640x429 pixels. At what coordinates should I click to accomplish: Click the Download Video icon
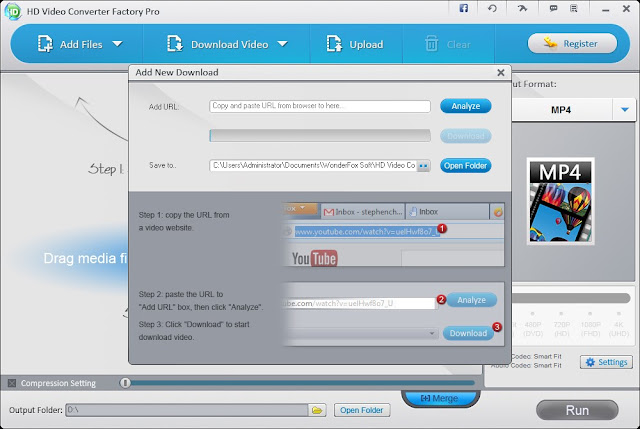pos(175,44)
